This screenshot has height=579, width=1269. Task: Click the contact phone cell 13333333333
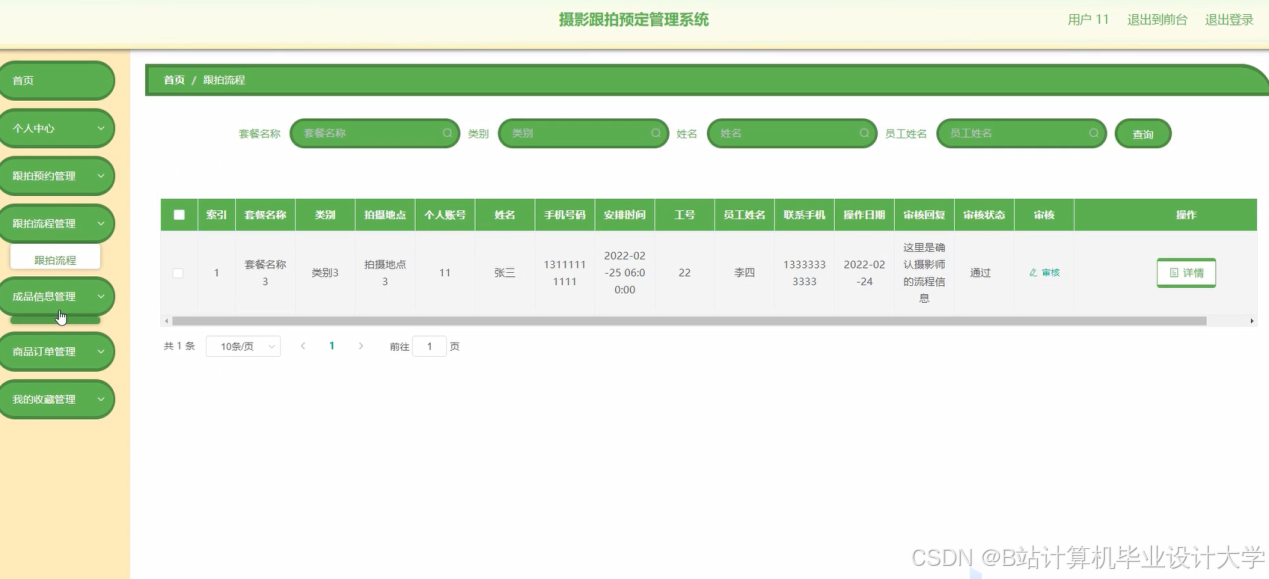pos(804,273)
